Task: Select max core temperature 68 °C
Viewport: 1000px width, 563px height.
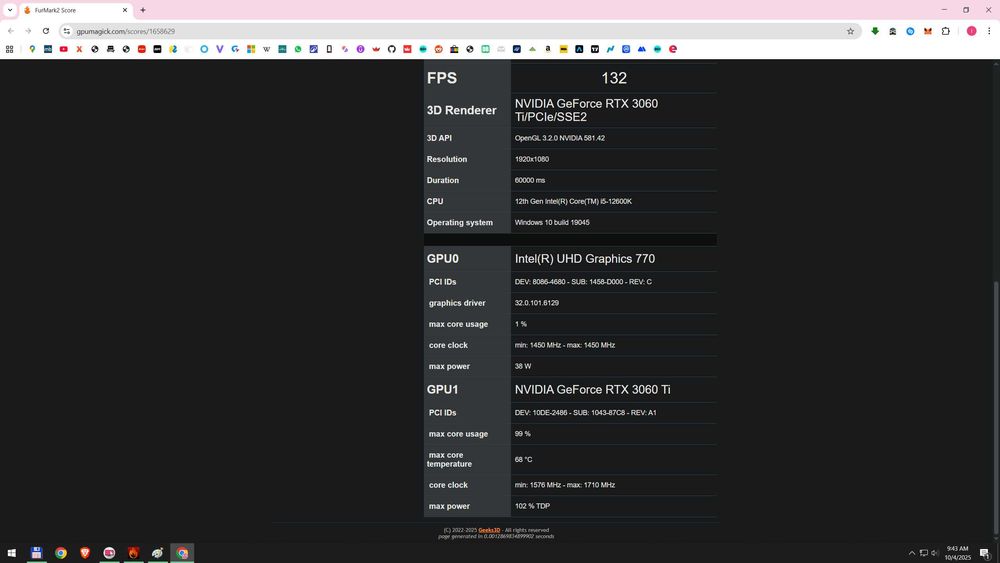Action: (523, 459)
